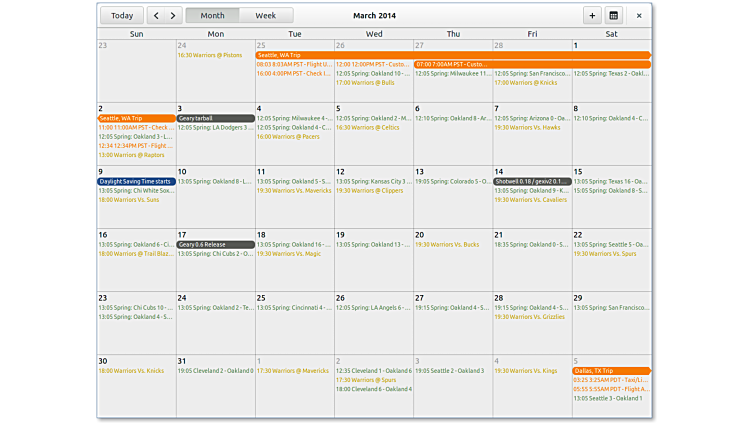Open the Geary 0.6 Release event
The width and height of the screenshot is (752, 423).
(215, 244)
